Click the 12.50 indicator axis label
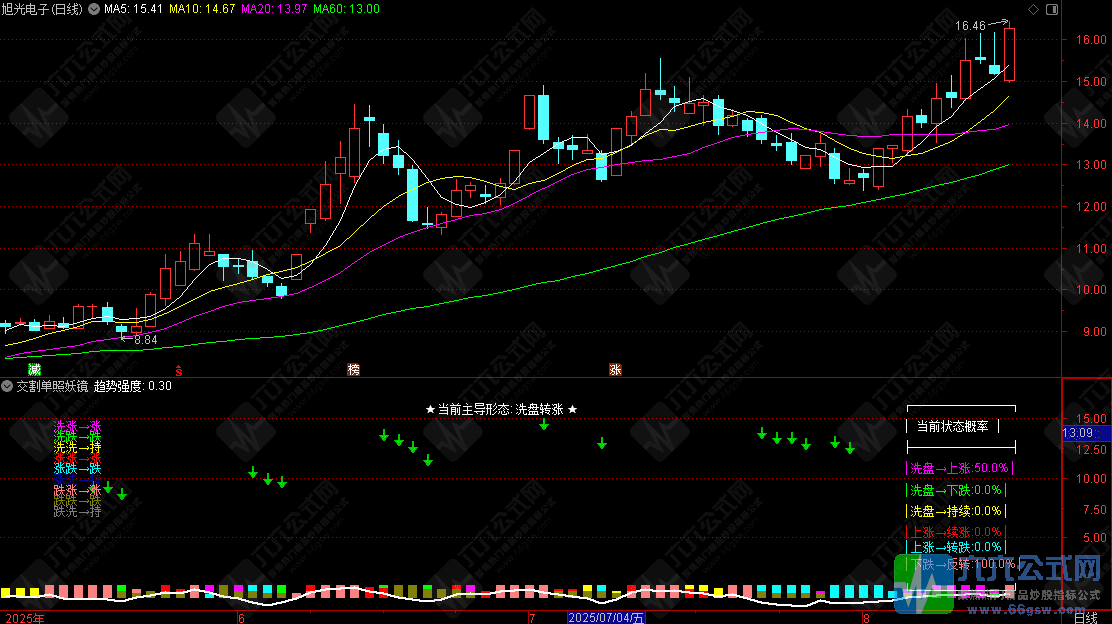 1091,450
